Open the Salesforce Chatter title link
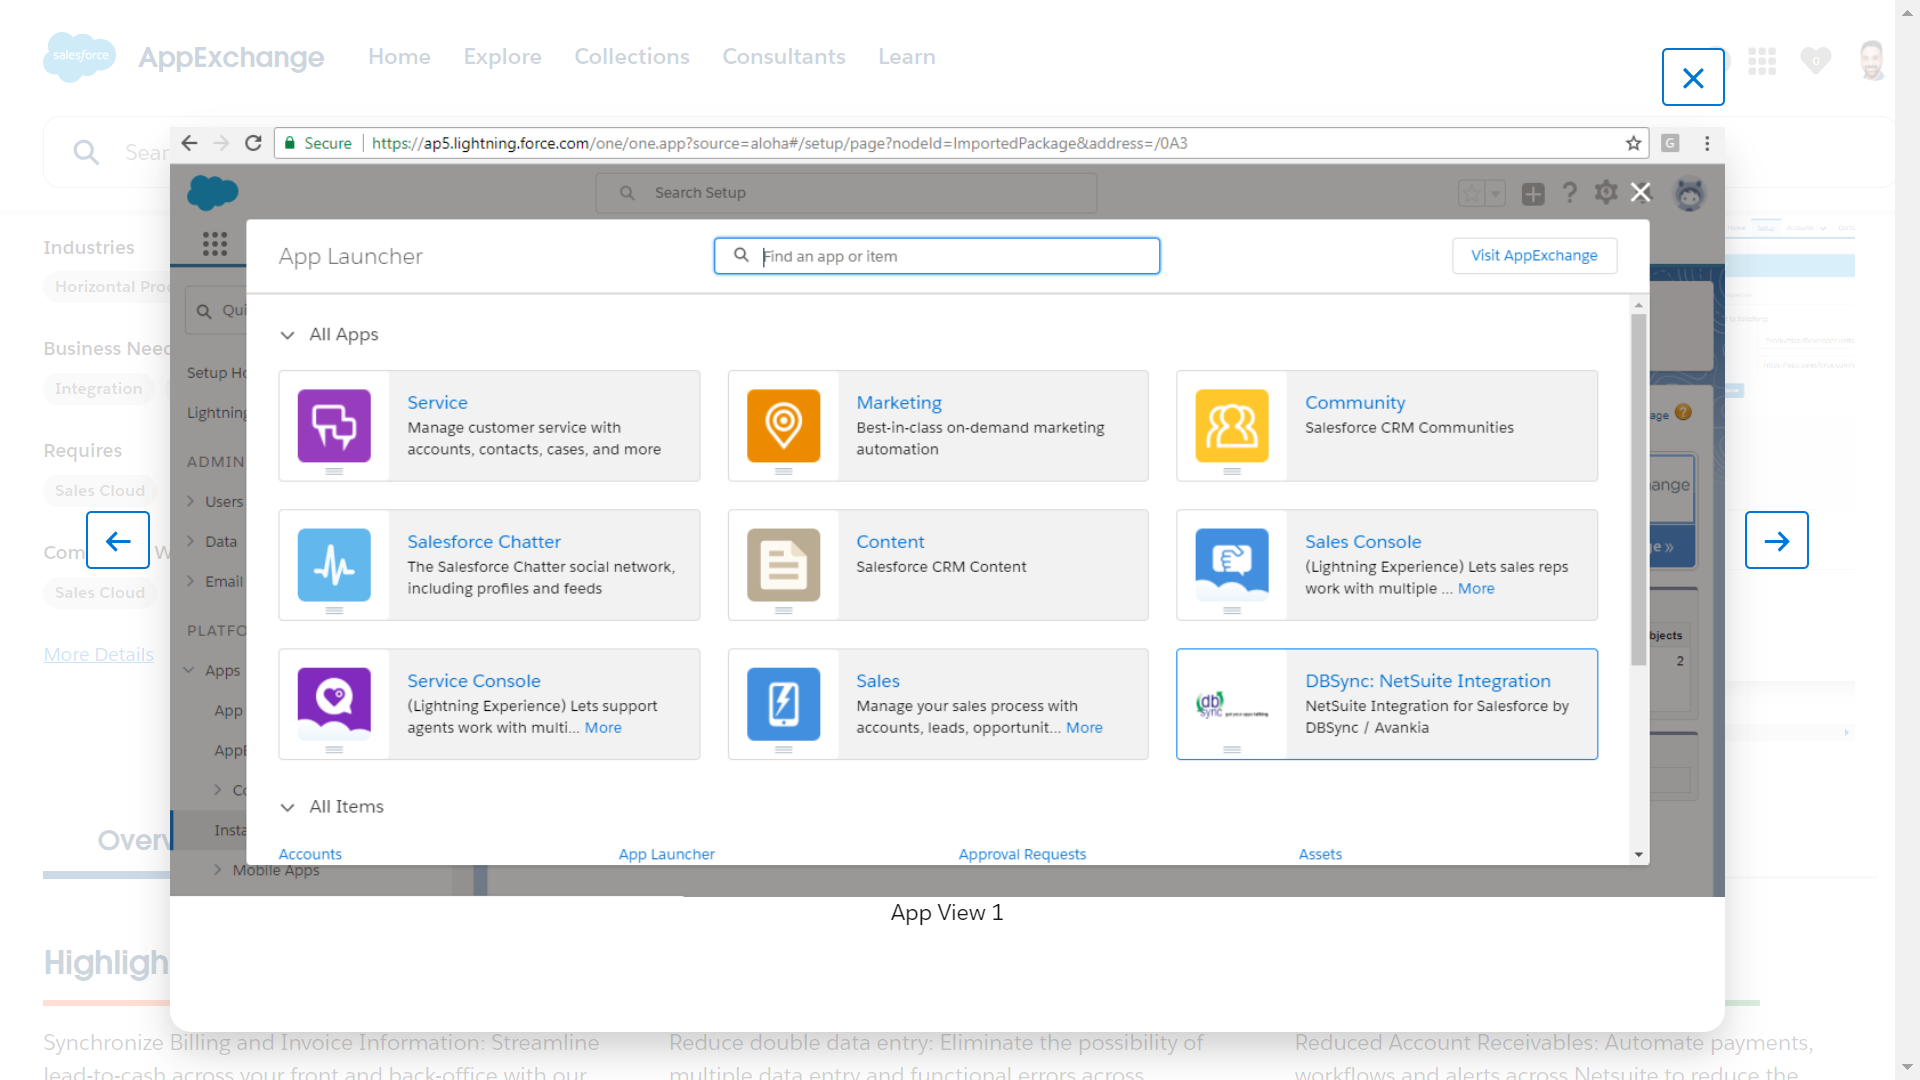This screenshot has height=1080, width=1920. [x=484, y=542]
